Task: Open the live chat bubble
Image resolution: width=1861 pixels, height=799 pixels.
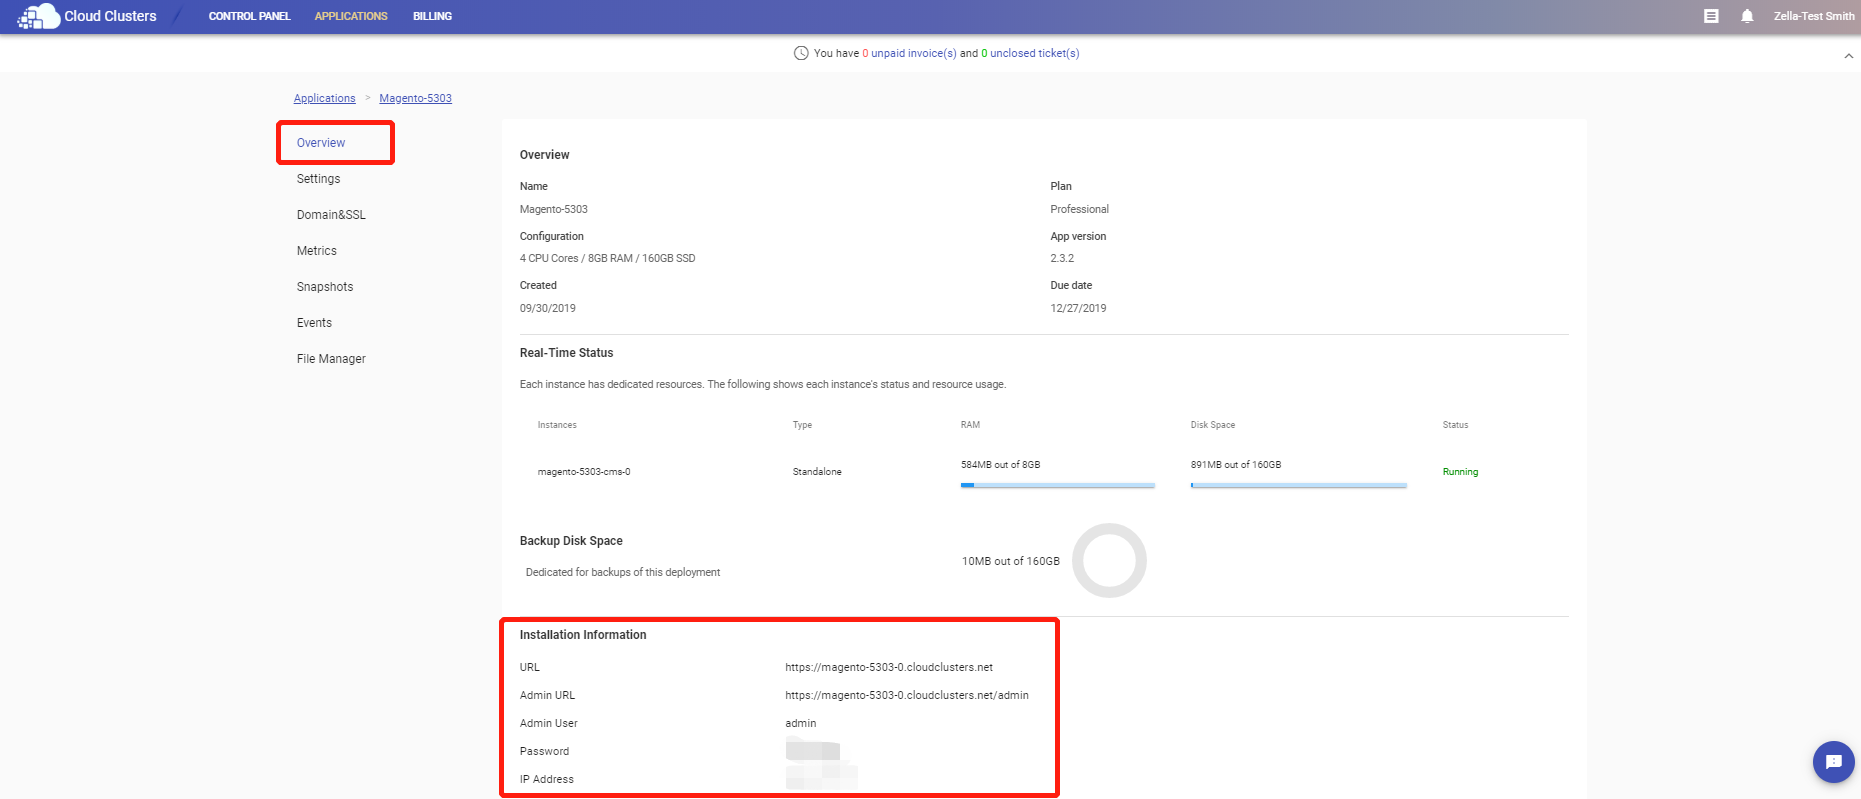Action: (1833, 762)
